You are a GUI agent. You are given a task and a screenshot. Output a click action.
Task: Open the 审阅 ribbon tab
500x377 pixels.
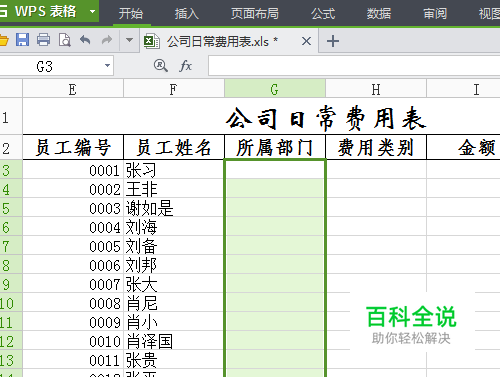click(x=435, y=14)
